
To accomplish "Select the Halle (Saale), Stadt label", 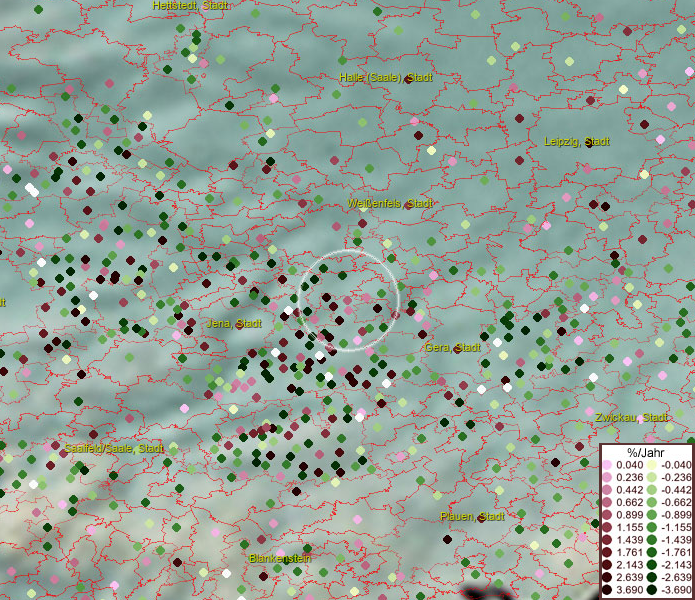I will click(x=386, y=78).
